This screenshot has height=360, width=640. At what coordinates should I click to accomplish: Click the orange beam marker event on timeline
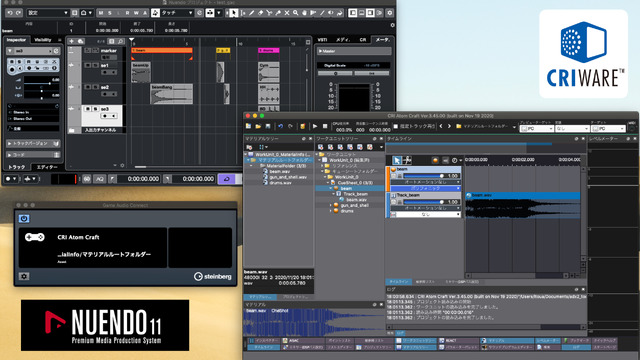(162, 51)
